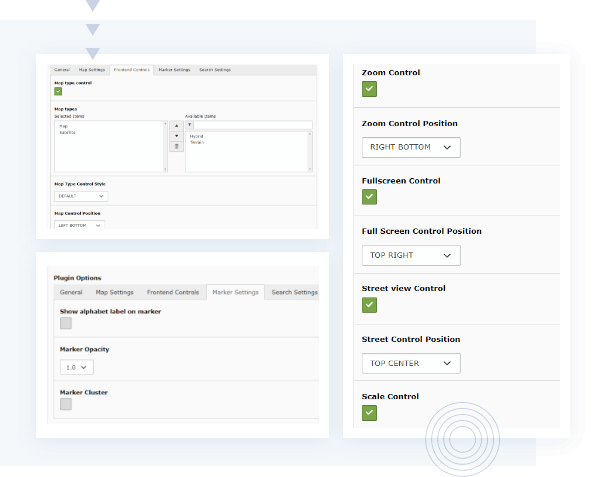Image resolution: width=600 pixels, height=477 pixels.
Task: Enable Show alphabet label on marker
Action: click(66, 323)
